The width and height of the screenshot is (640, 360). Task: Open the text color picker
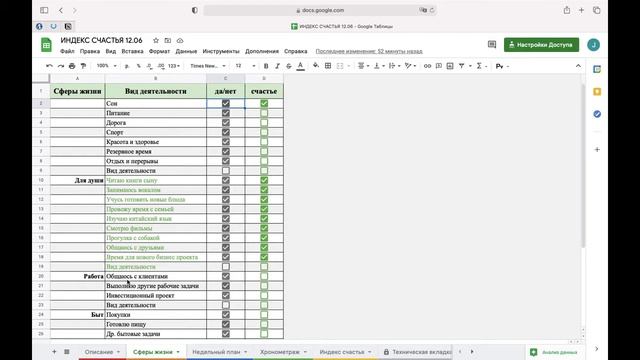coord(300,66)
